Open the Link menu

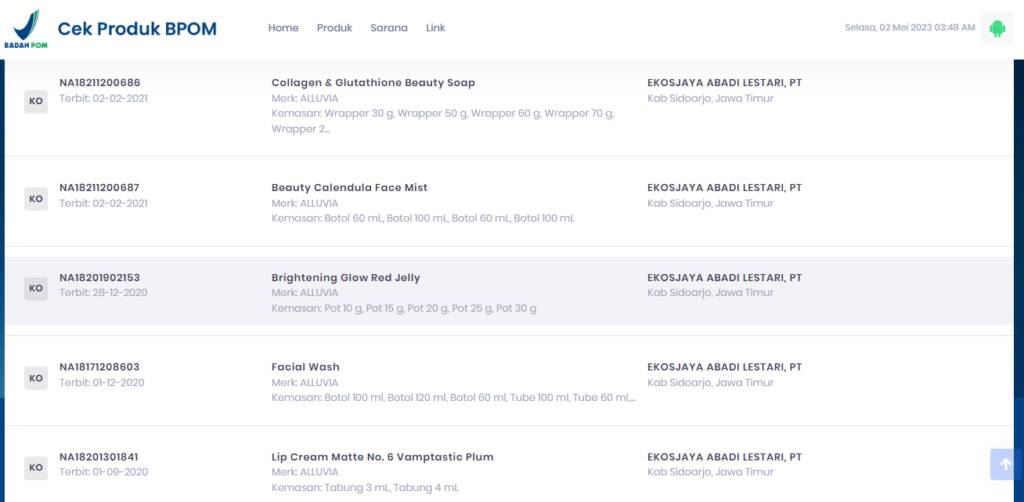[436, 28]
